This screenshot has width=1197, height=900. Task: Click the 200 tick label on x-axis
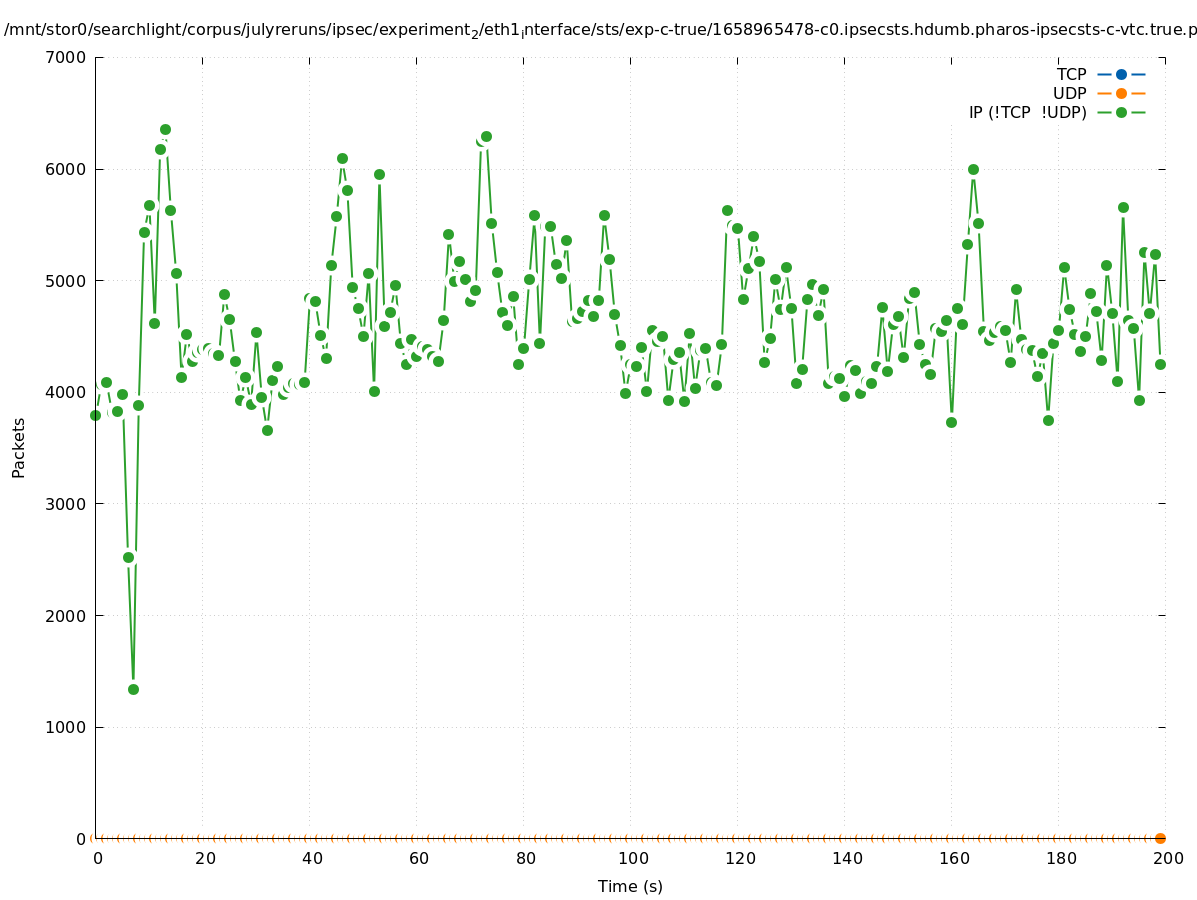point(1167,858)
